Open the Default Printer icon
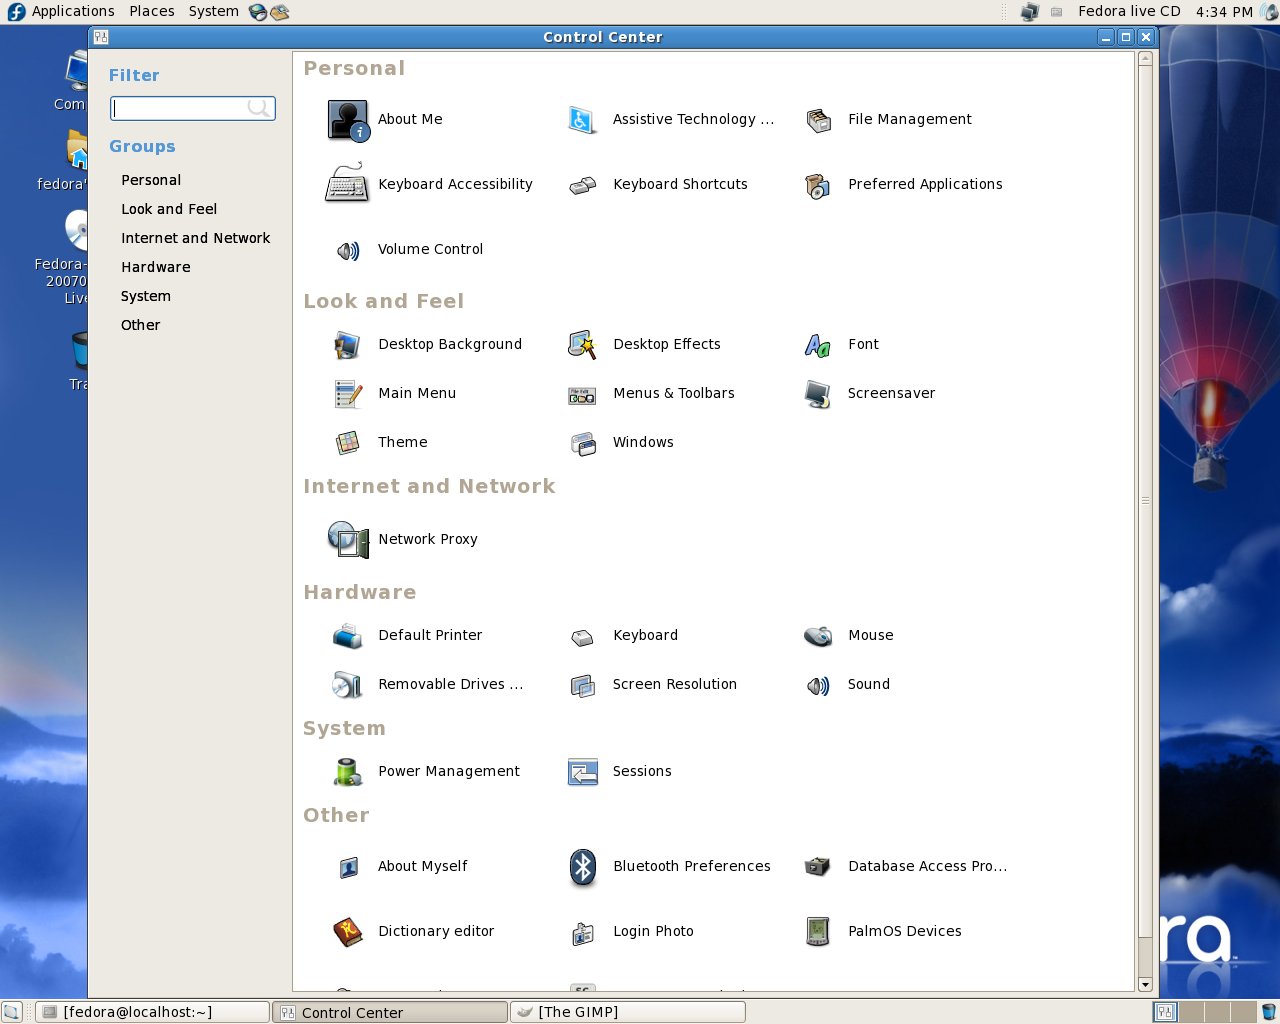The height and width of the screenshot is (1024, 1280). coord(347,636)
